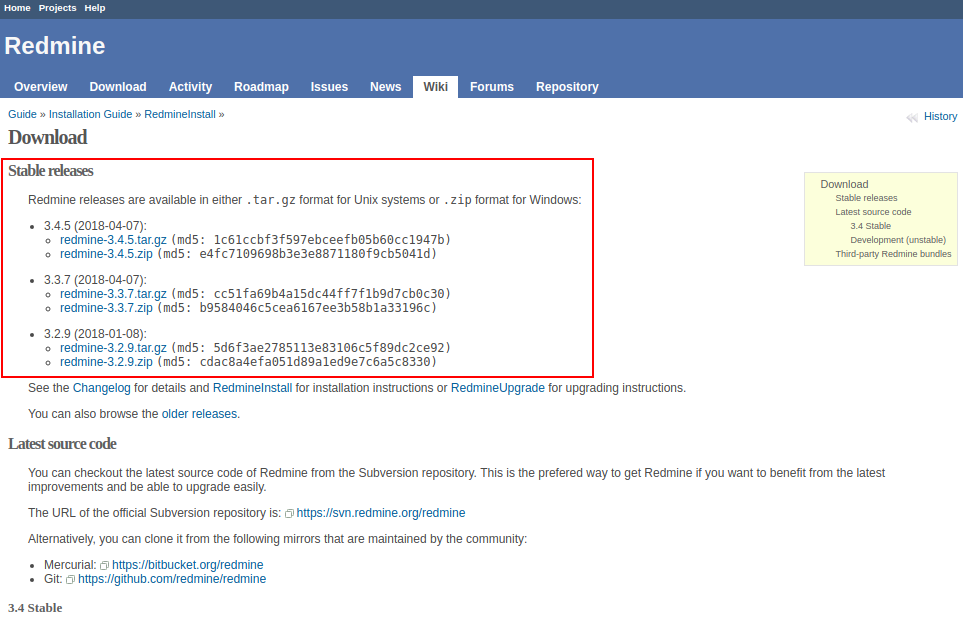Switch to the Overview tab
The height and width of the screenshot is (622, 963).
tap(41, 87)
